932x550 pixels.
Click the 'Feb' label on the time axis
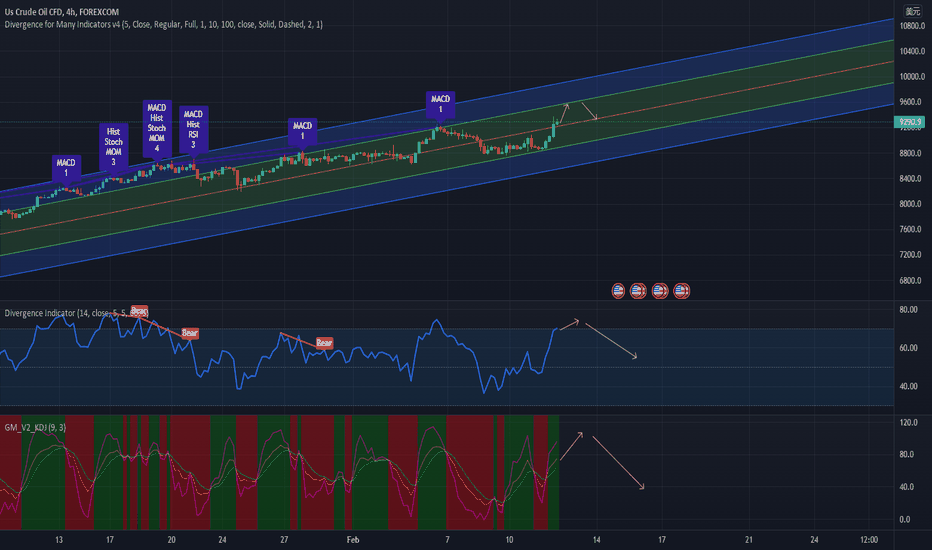click(x=353, y=540)
